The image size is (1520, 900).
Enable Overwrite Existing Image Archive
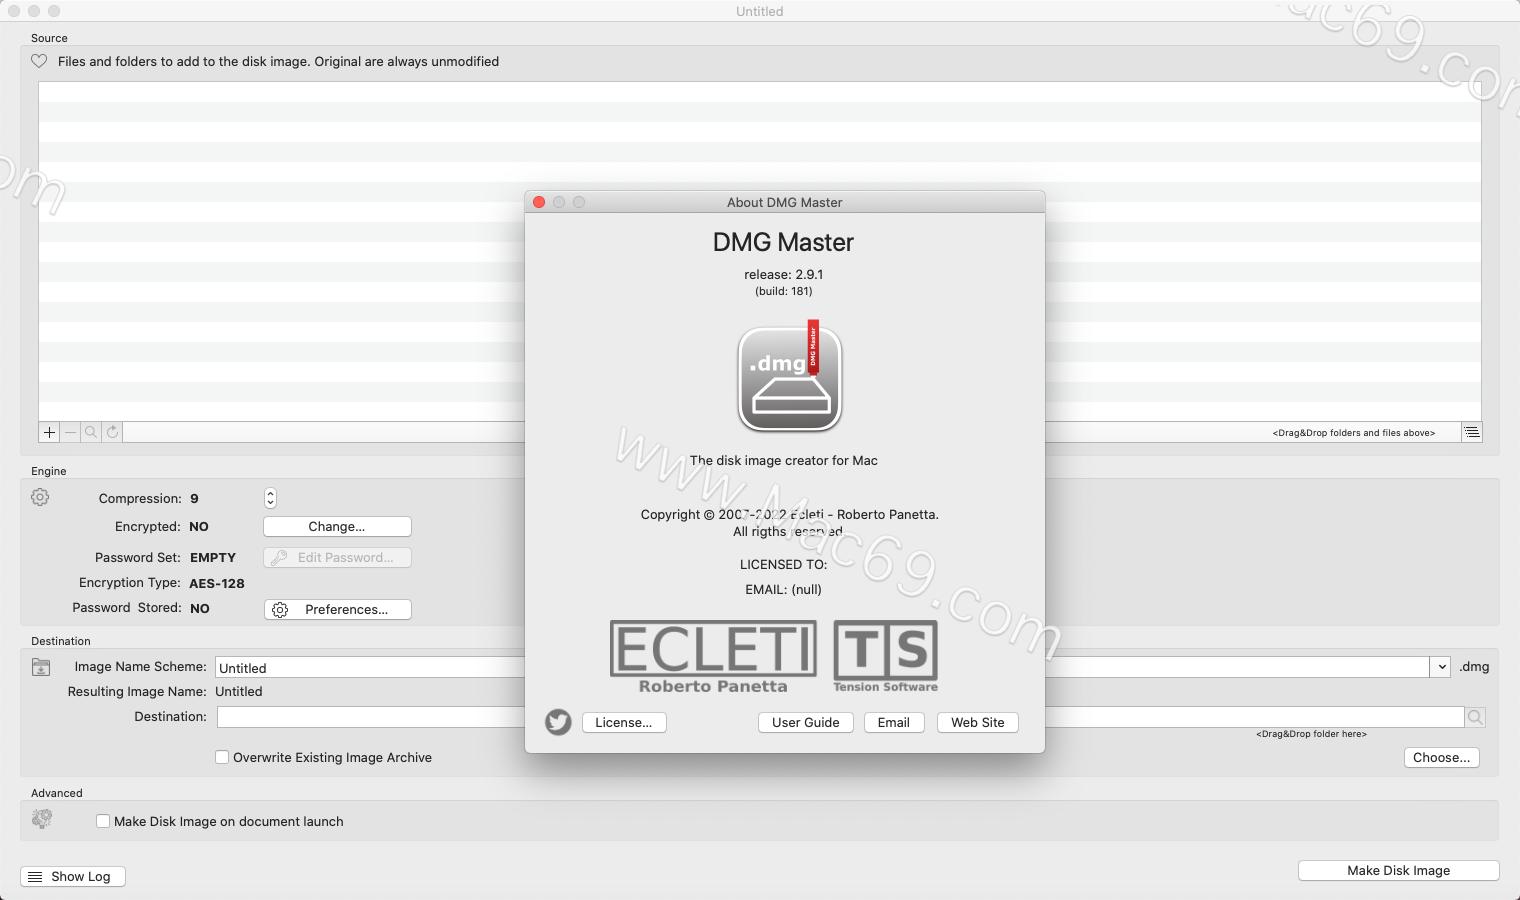222,757
